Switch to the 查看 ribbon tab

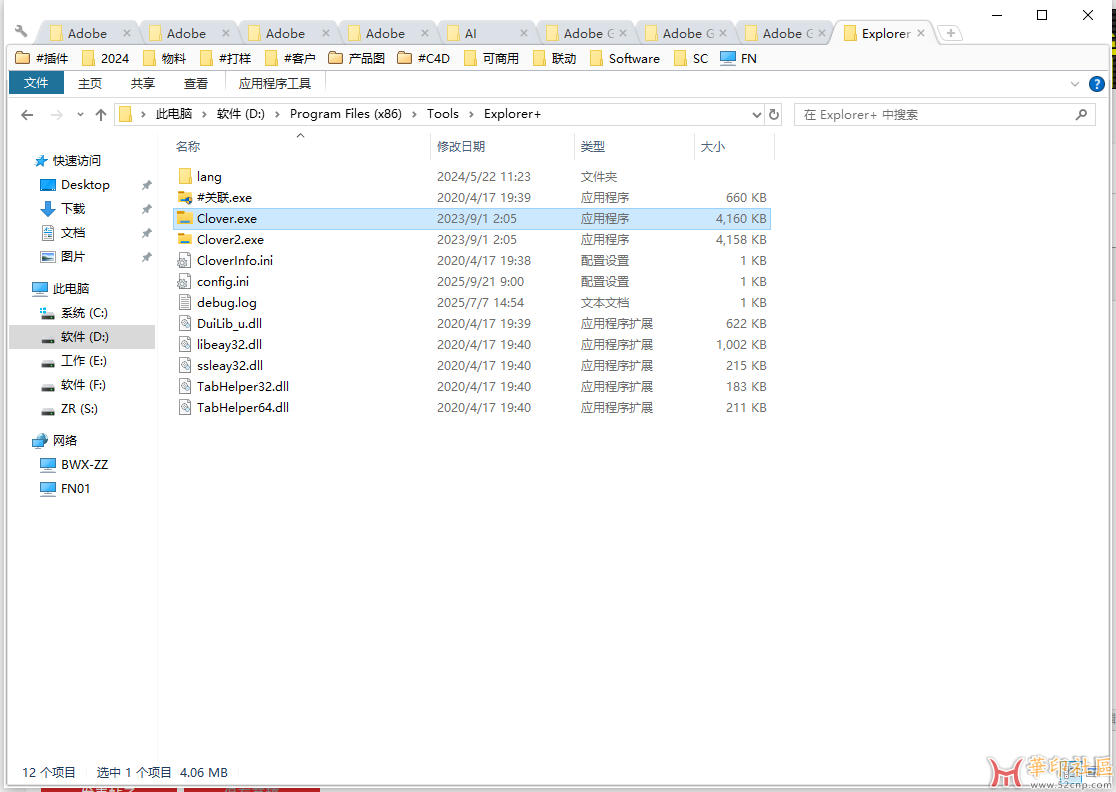(x=196, y=83)
